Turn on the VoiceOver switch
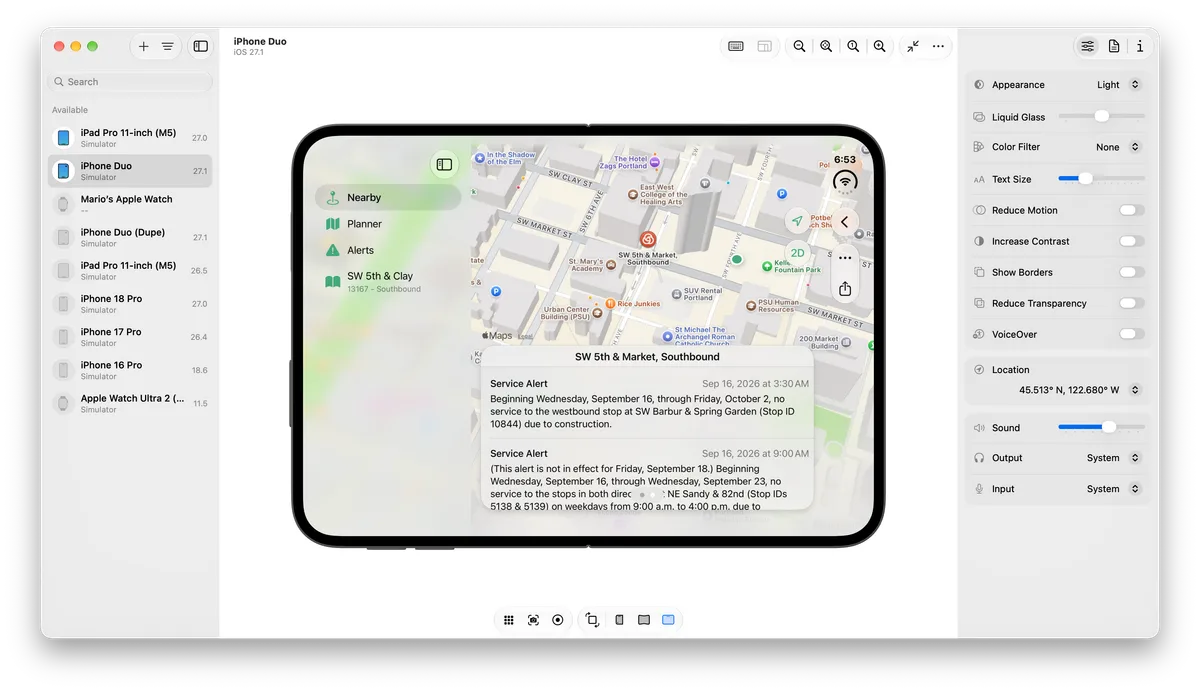The image size is (1200, 692). tap(1132, 334)
